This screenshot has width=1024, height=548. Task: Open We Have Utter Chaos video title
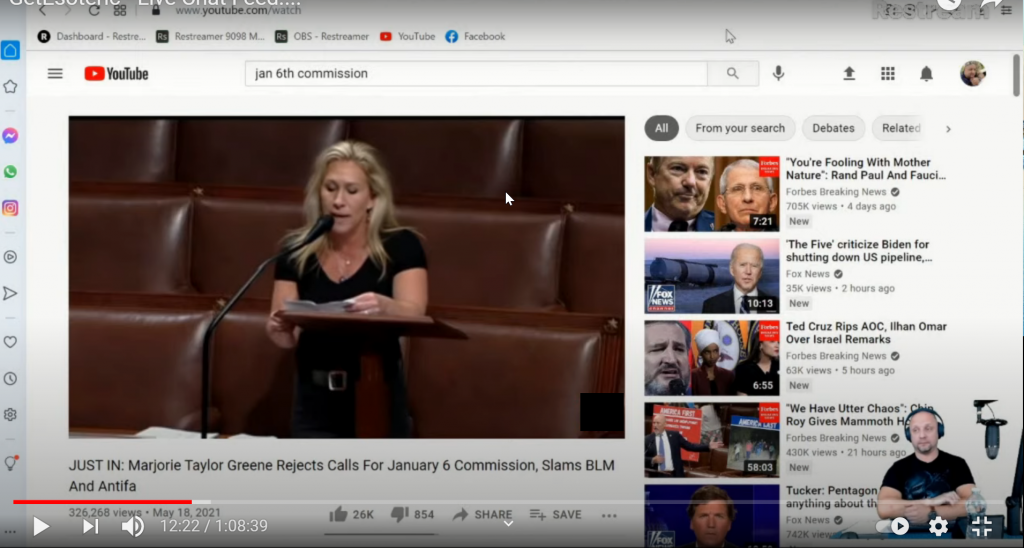[x=859, y=415]
